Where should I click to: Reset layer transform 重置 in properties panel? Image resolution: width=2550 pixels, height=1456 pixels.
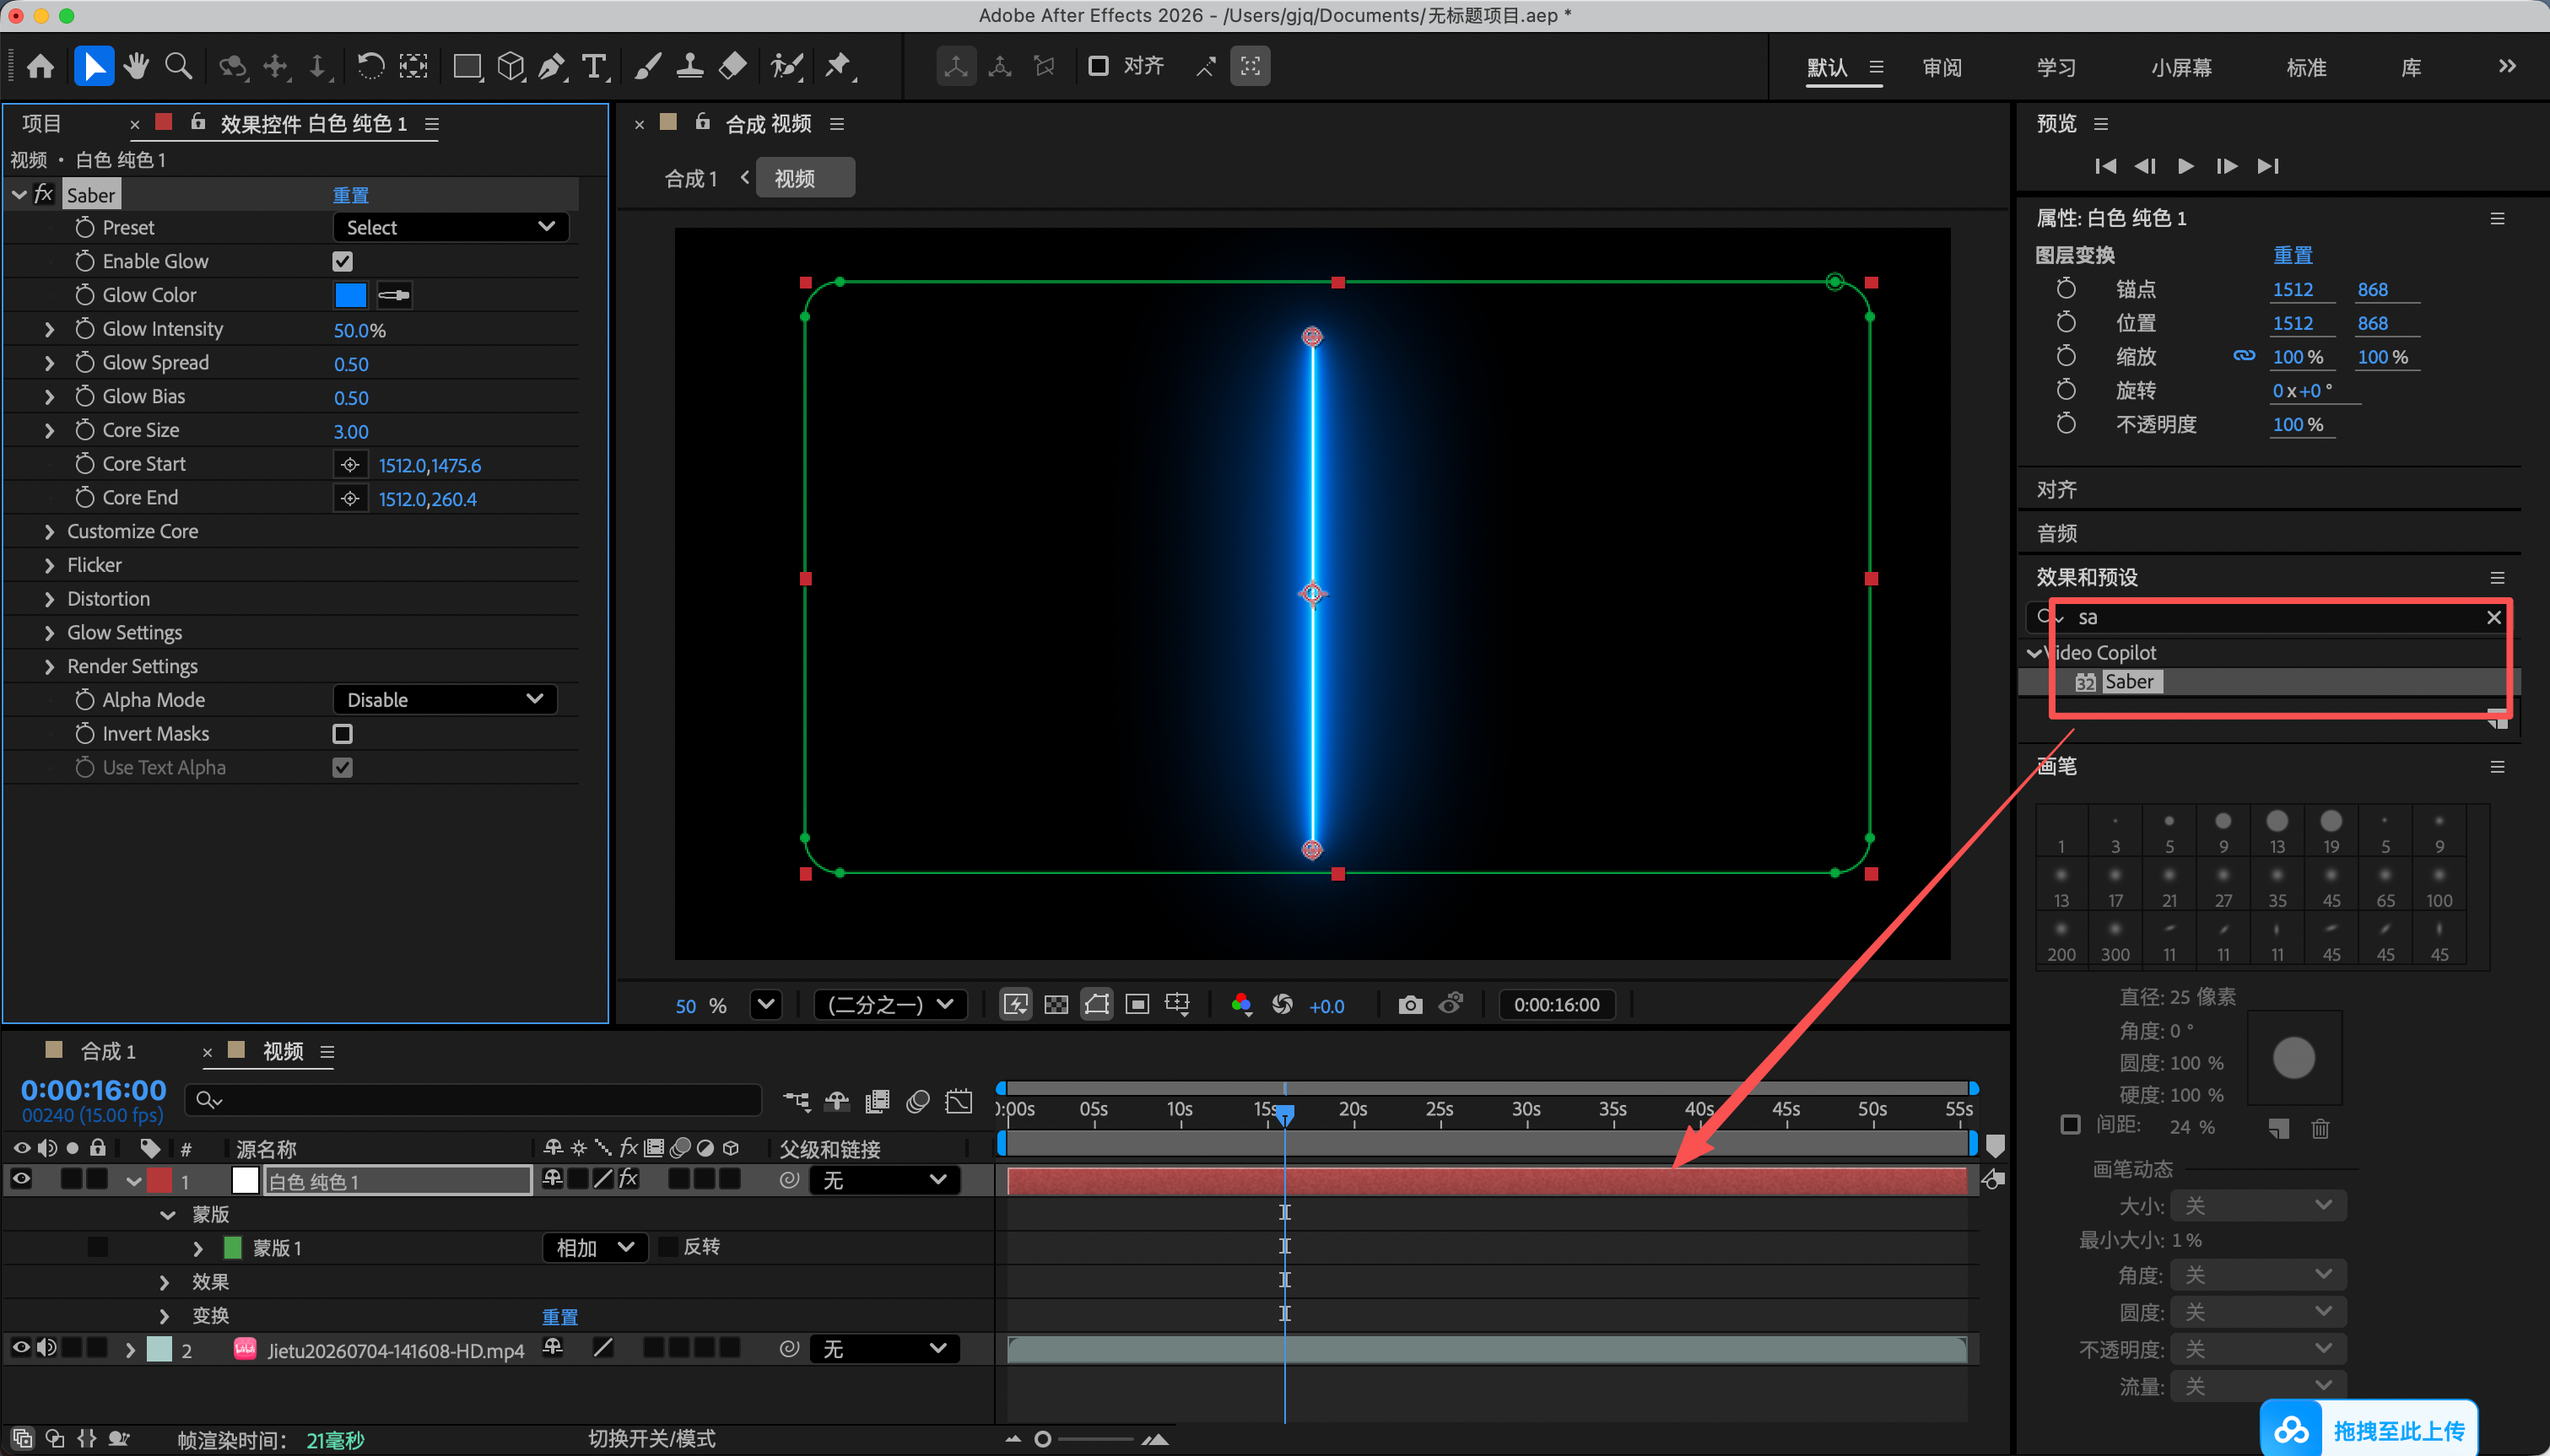tap(2293, 255)
